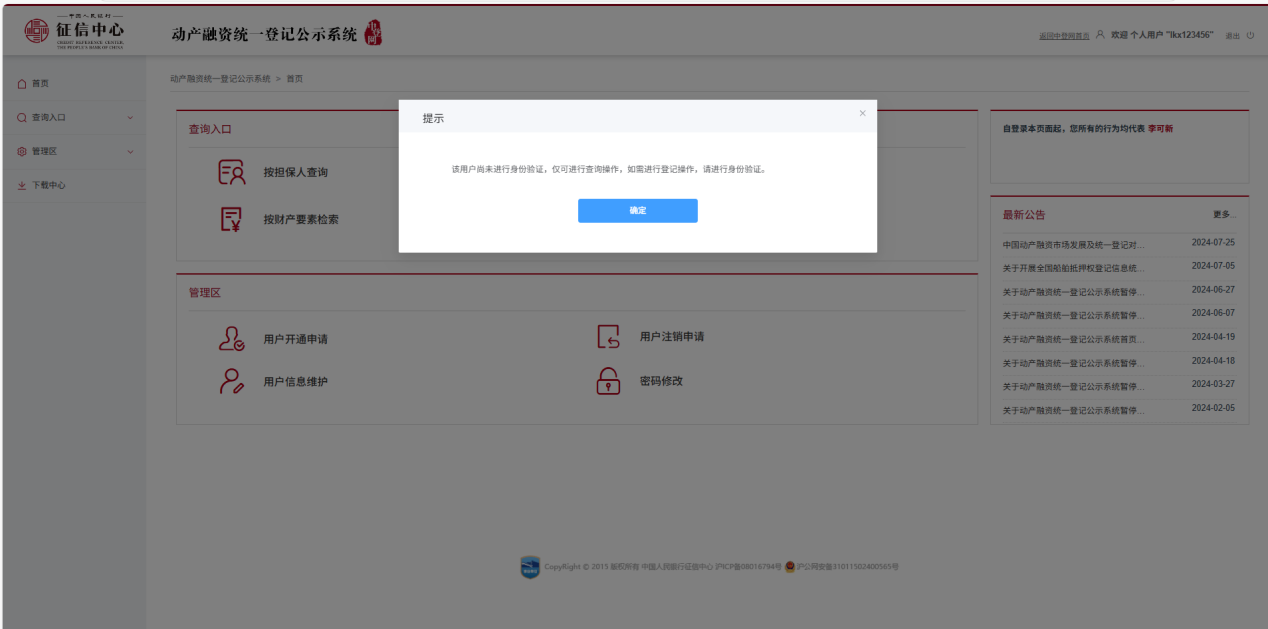Screen dimensions: 1268x629
Task: Click the police badge icon in footer
Action: pos(790,567)
